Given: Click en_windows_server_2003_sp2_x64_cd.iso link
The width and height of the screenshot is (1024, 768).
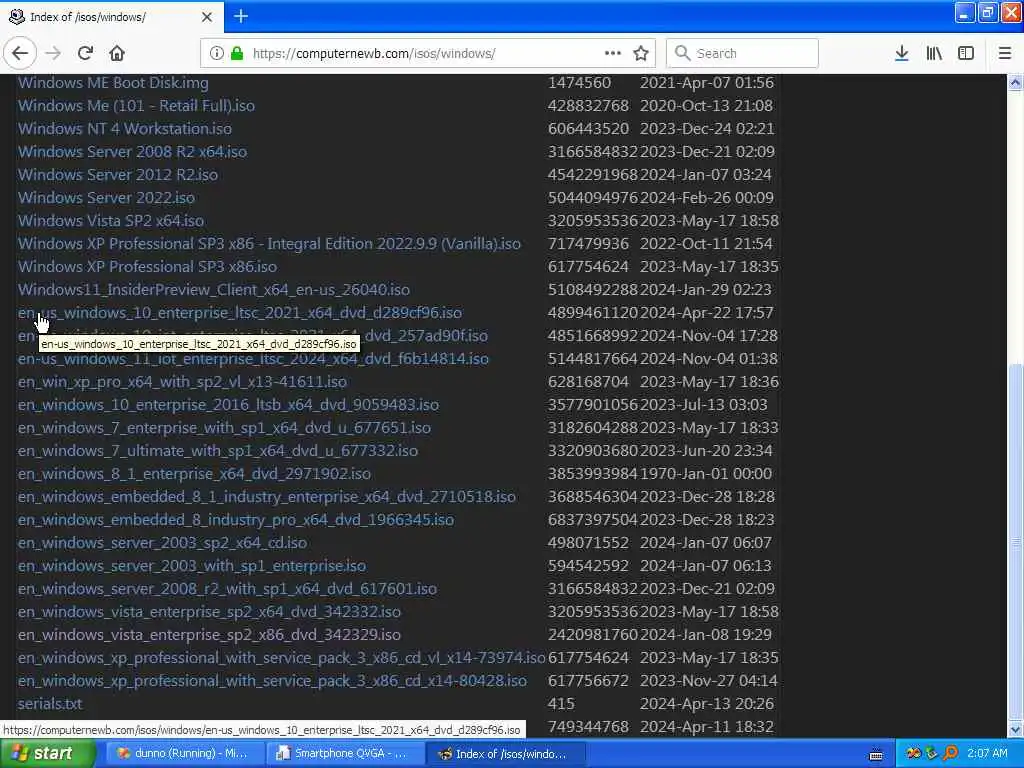Looking at the screenshot, I should click(163, 543).
